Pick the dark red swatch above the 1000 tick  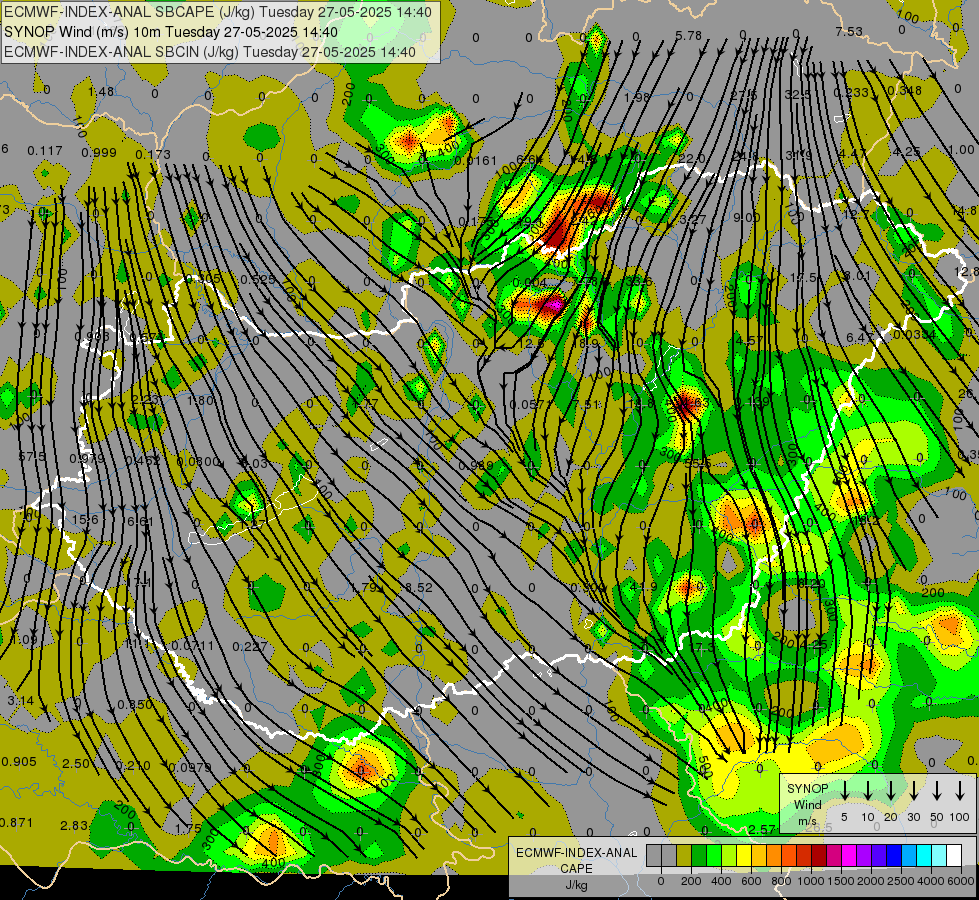(819, 855)
